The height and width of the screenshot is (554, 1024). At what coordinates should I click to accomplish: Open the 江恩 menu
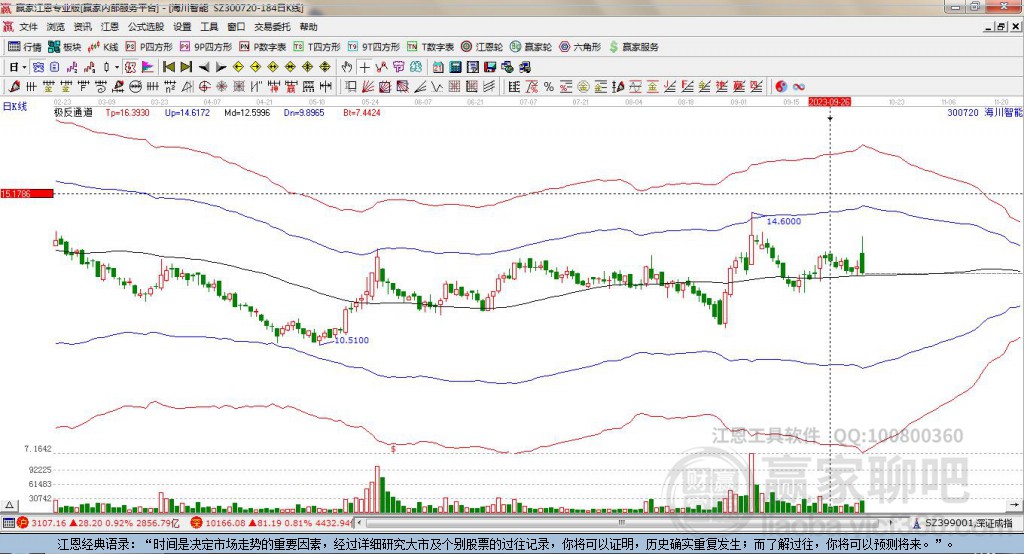(x=110, y=27)
